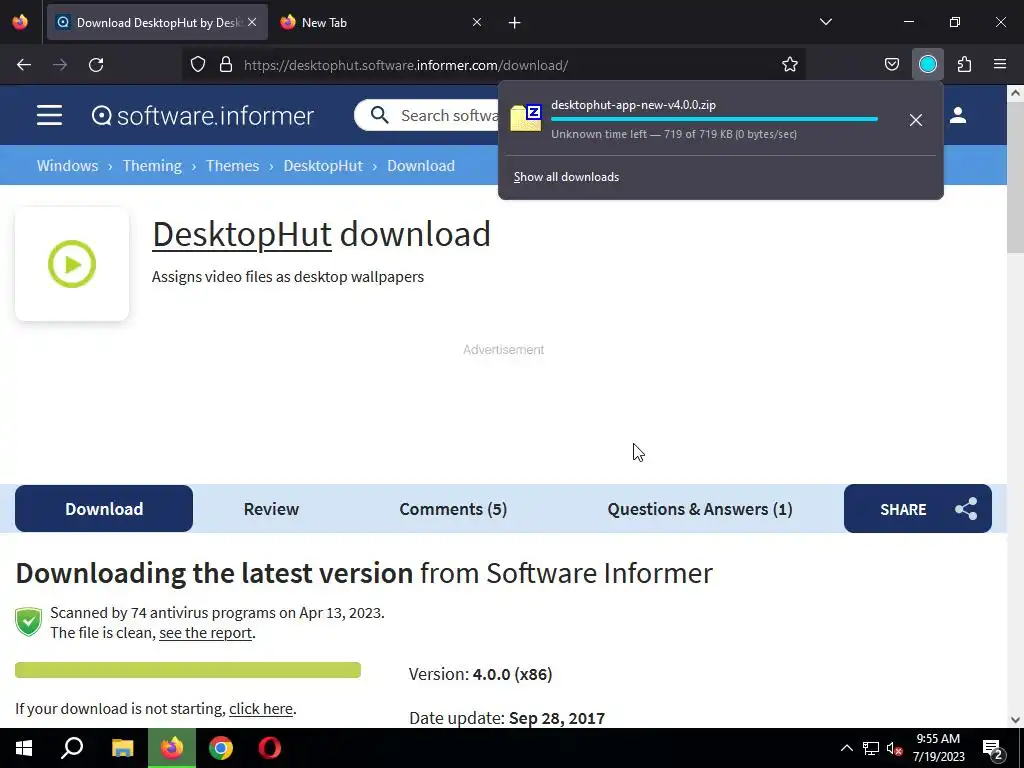Image resolution: width=1024 pixels, height=768 pixels.
Task: View site info via the padlock icon
Action: 226,65
